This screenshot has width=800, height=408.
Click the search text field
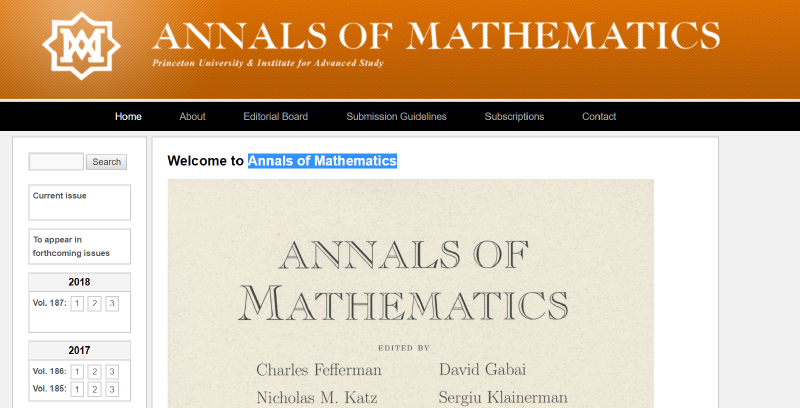tap(56, 162)
